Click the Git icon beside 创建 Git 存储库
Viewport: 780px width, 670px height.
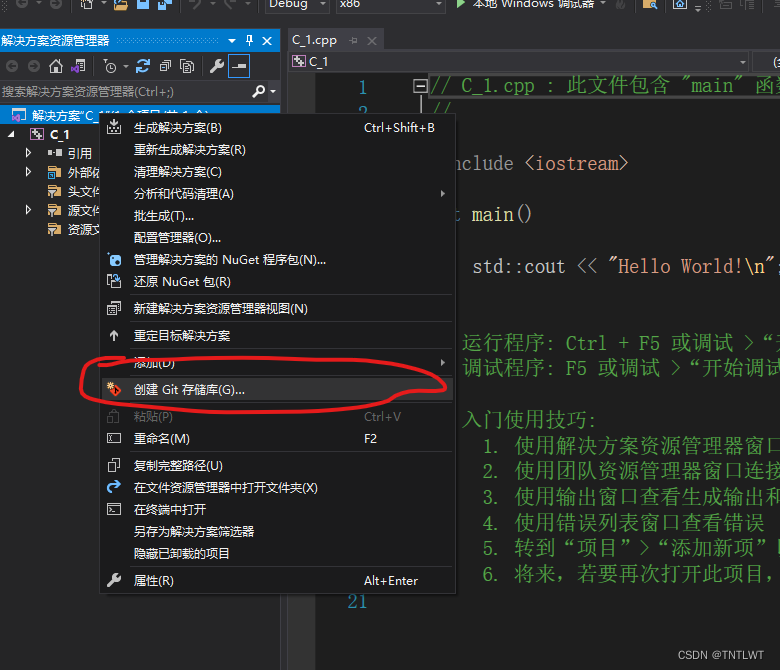click(114, 389)
